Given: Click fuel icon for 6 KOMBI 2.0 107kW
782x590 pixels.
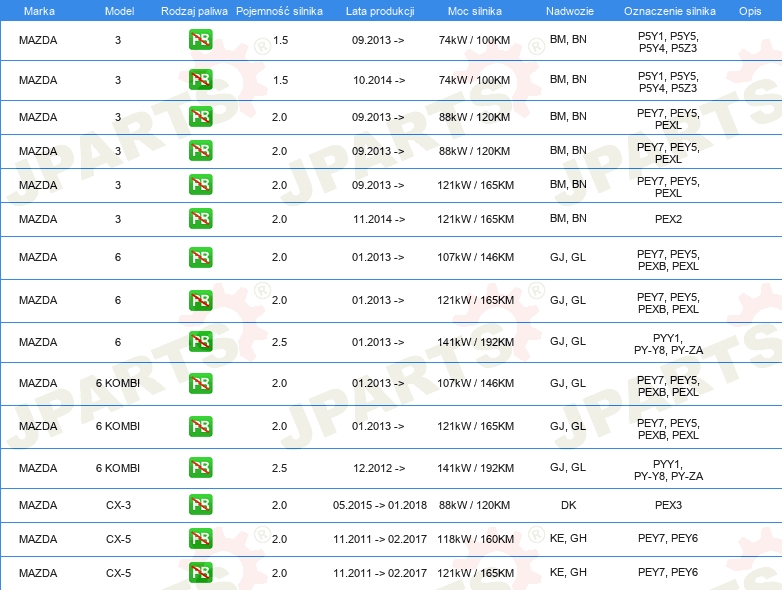Looking at the screenshot, I should (200, 383).
